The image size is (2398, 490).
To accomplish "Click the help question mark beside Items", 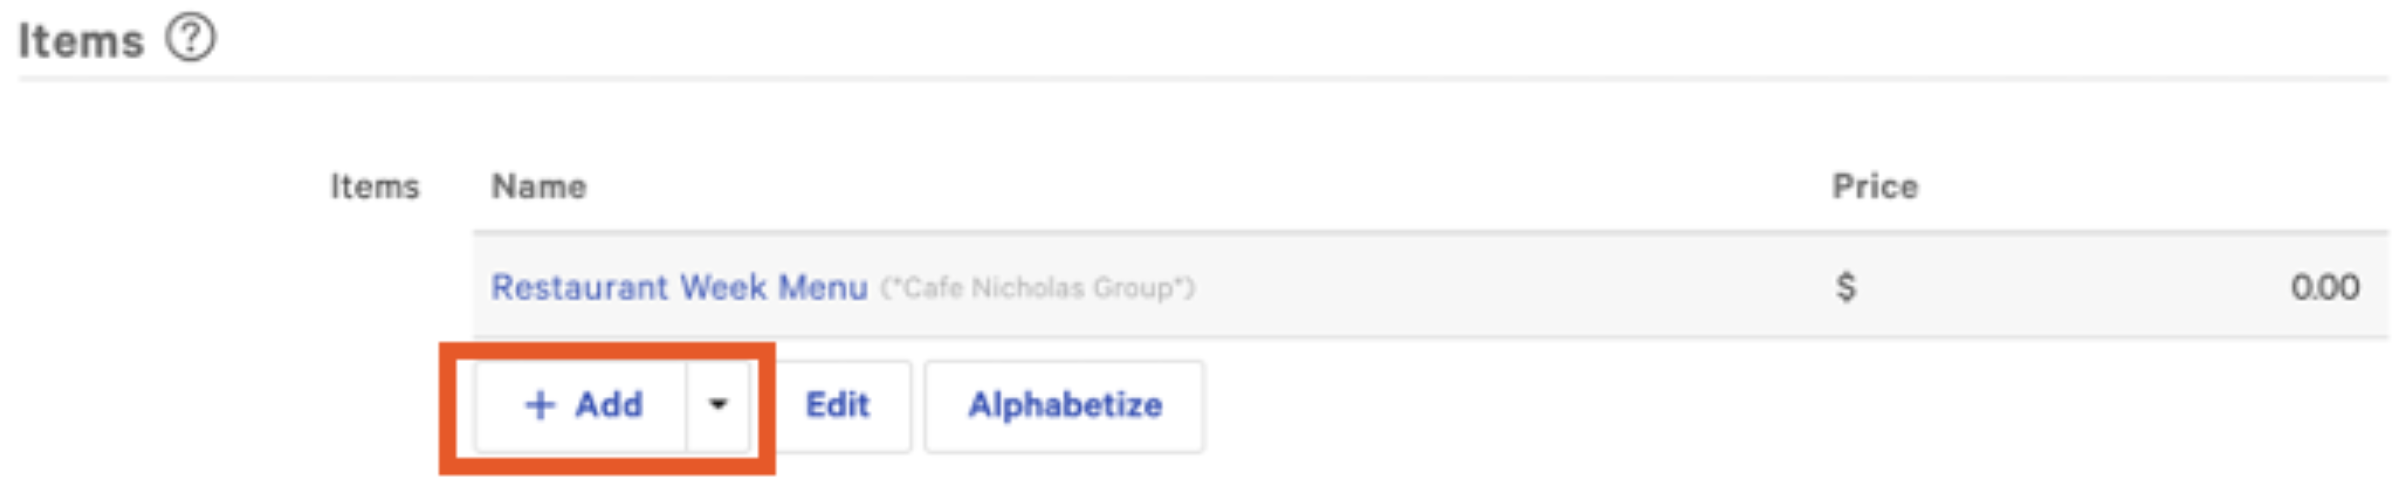I will (x=190, y=39).
